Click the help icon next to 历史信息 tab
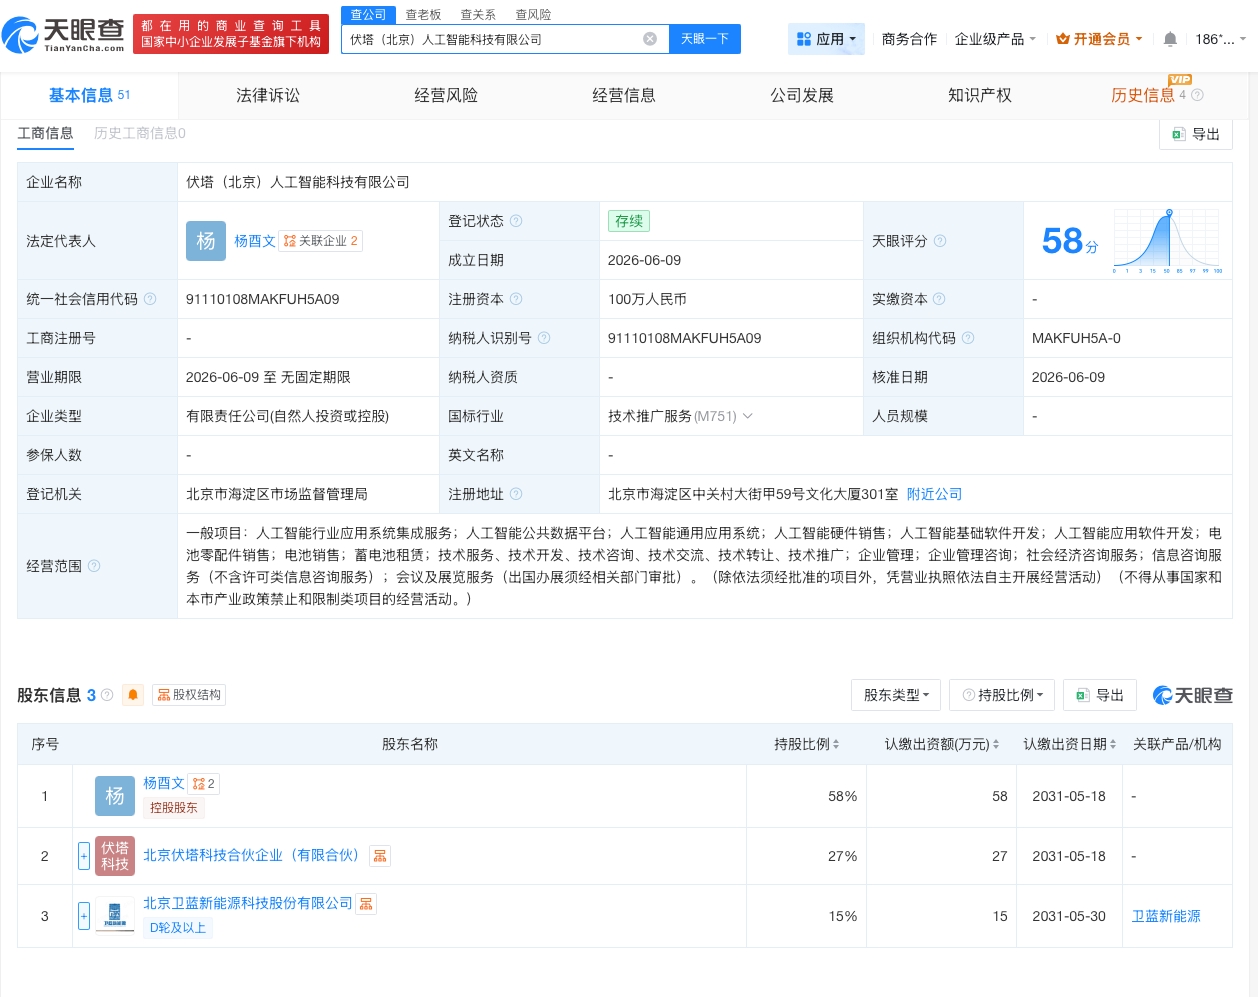Screen dimensions: 1258x997 pyautogui.click(x=1197, y=95)
